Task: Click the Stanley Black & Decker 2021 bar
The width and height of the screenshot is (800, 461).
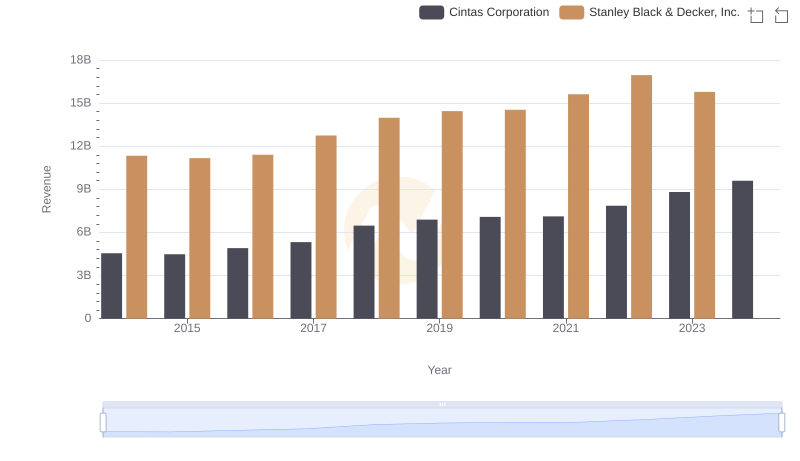Action: pos(579,207)
